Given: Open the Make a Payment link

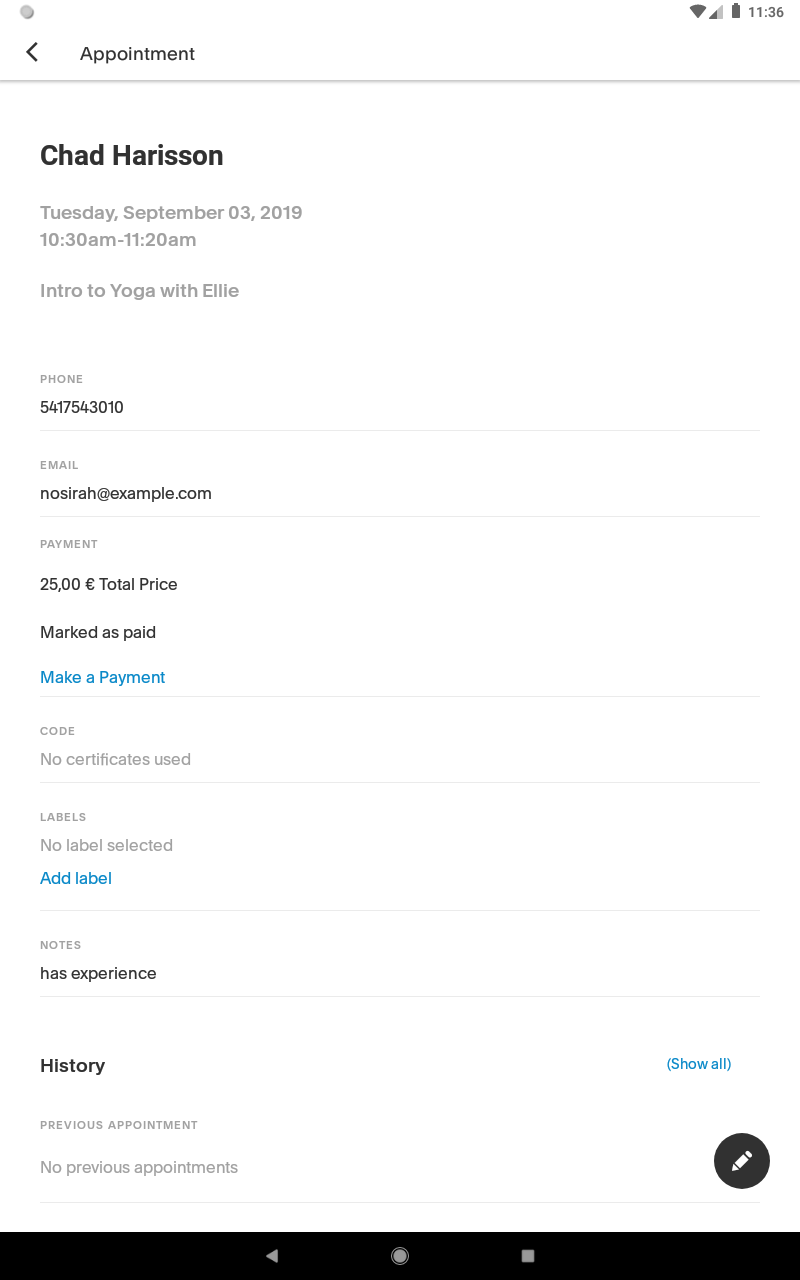Looking at the screenshot, I should coord(103,677).
